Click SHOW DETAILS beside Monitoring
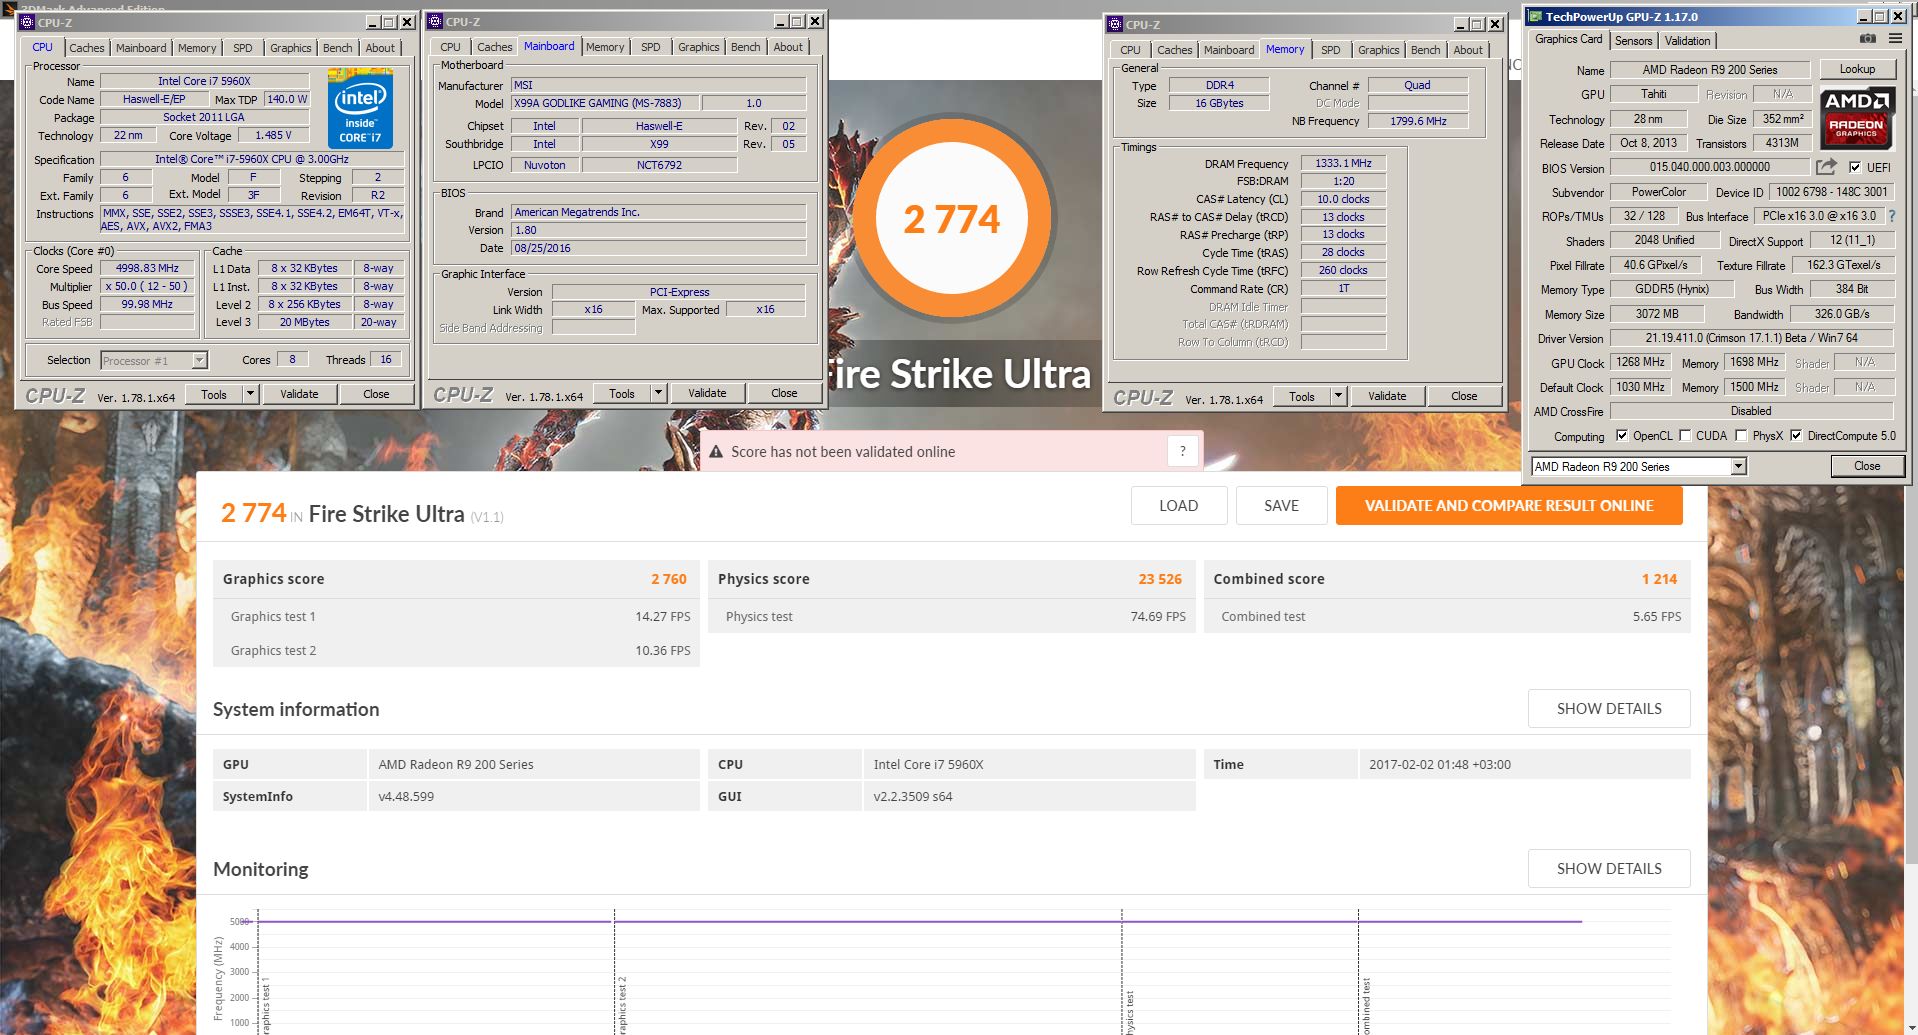Screen dimensions: 1918x1035 pos(1609,868)
